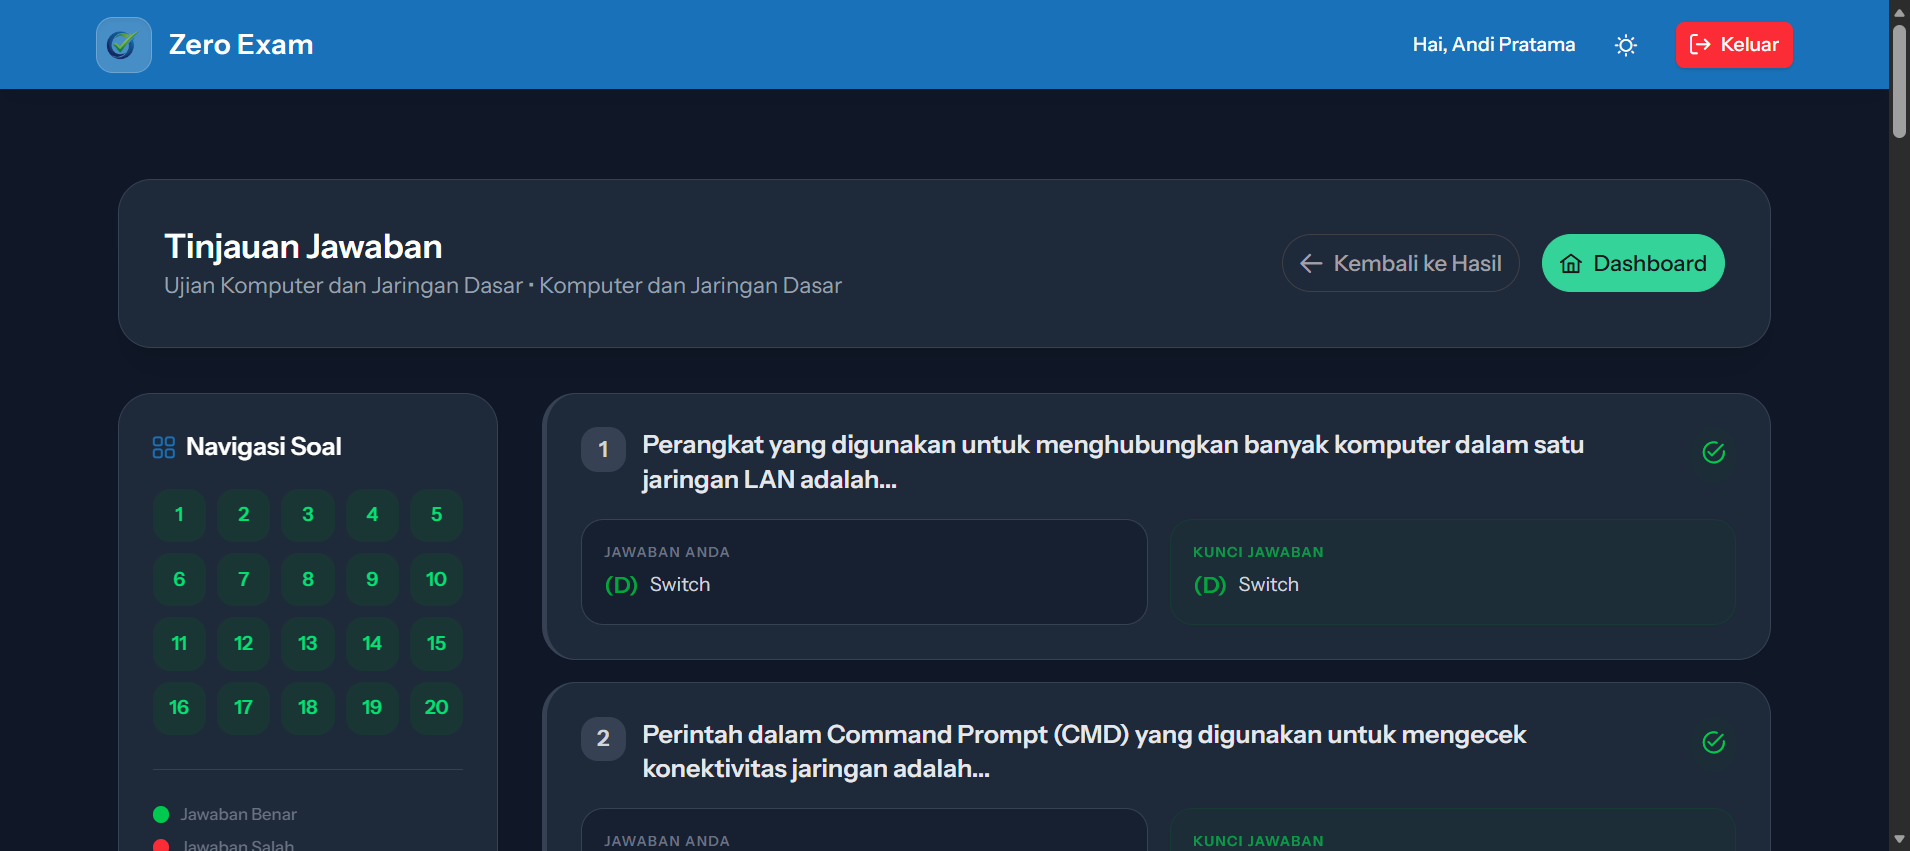Click question 1 text about jaringan LAN
Viewport: 1910px width, 851px height.
click(1113, 462)
